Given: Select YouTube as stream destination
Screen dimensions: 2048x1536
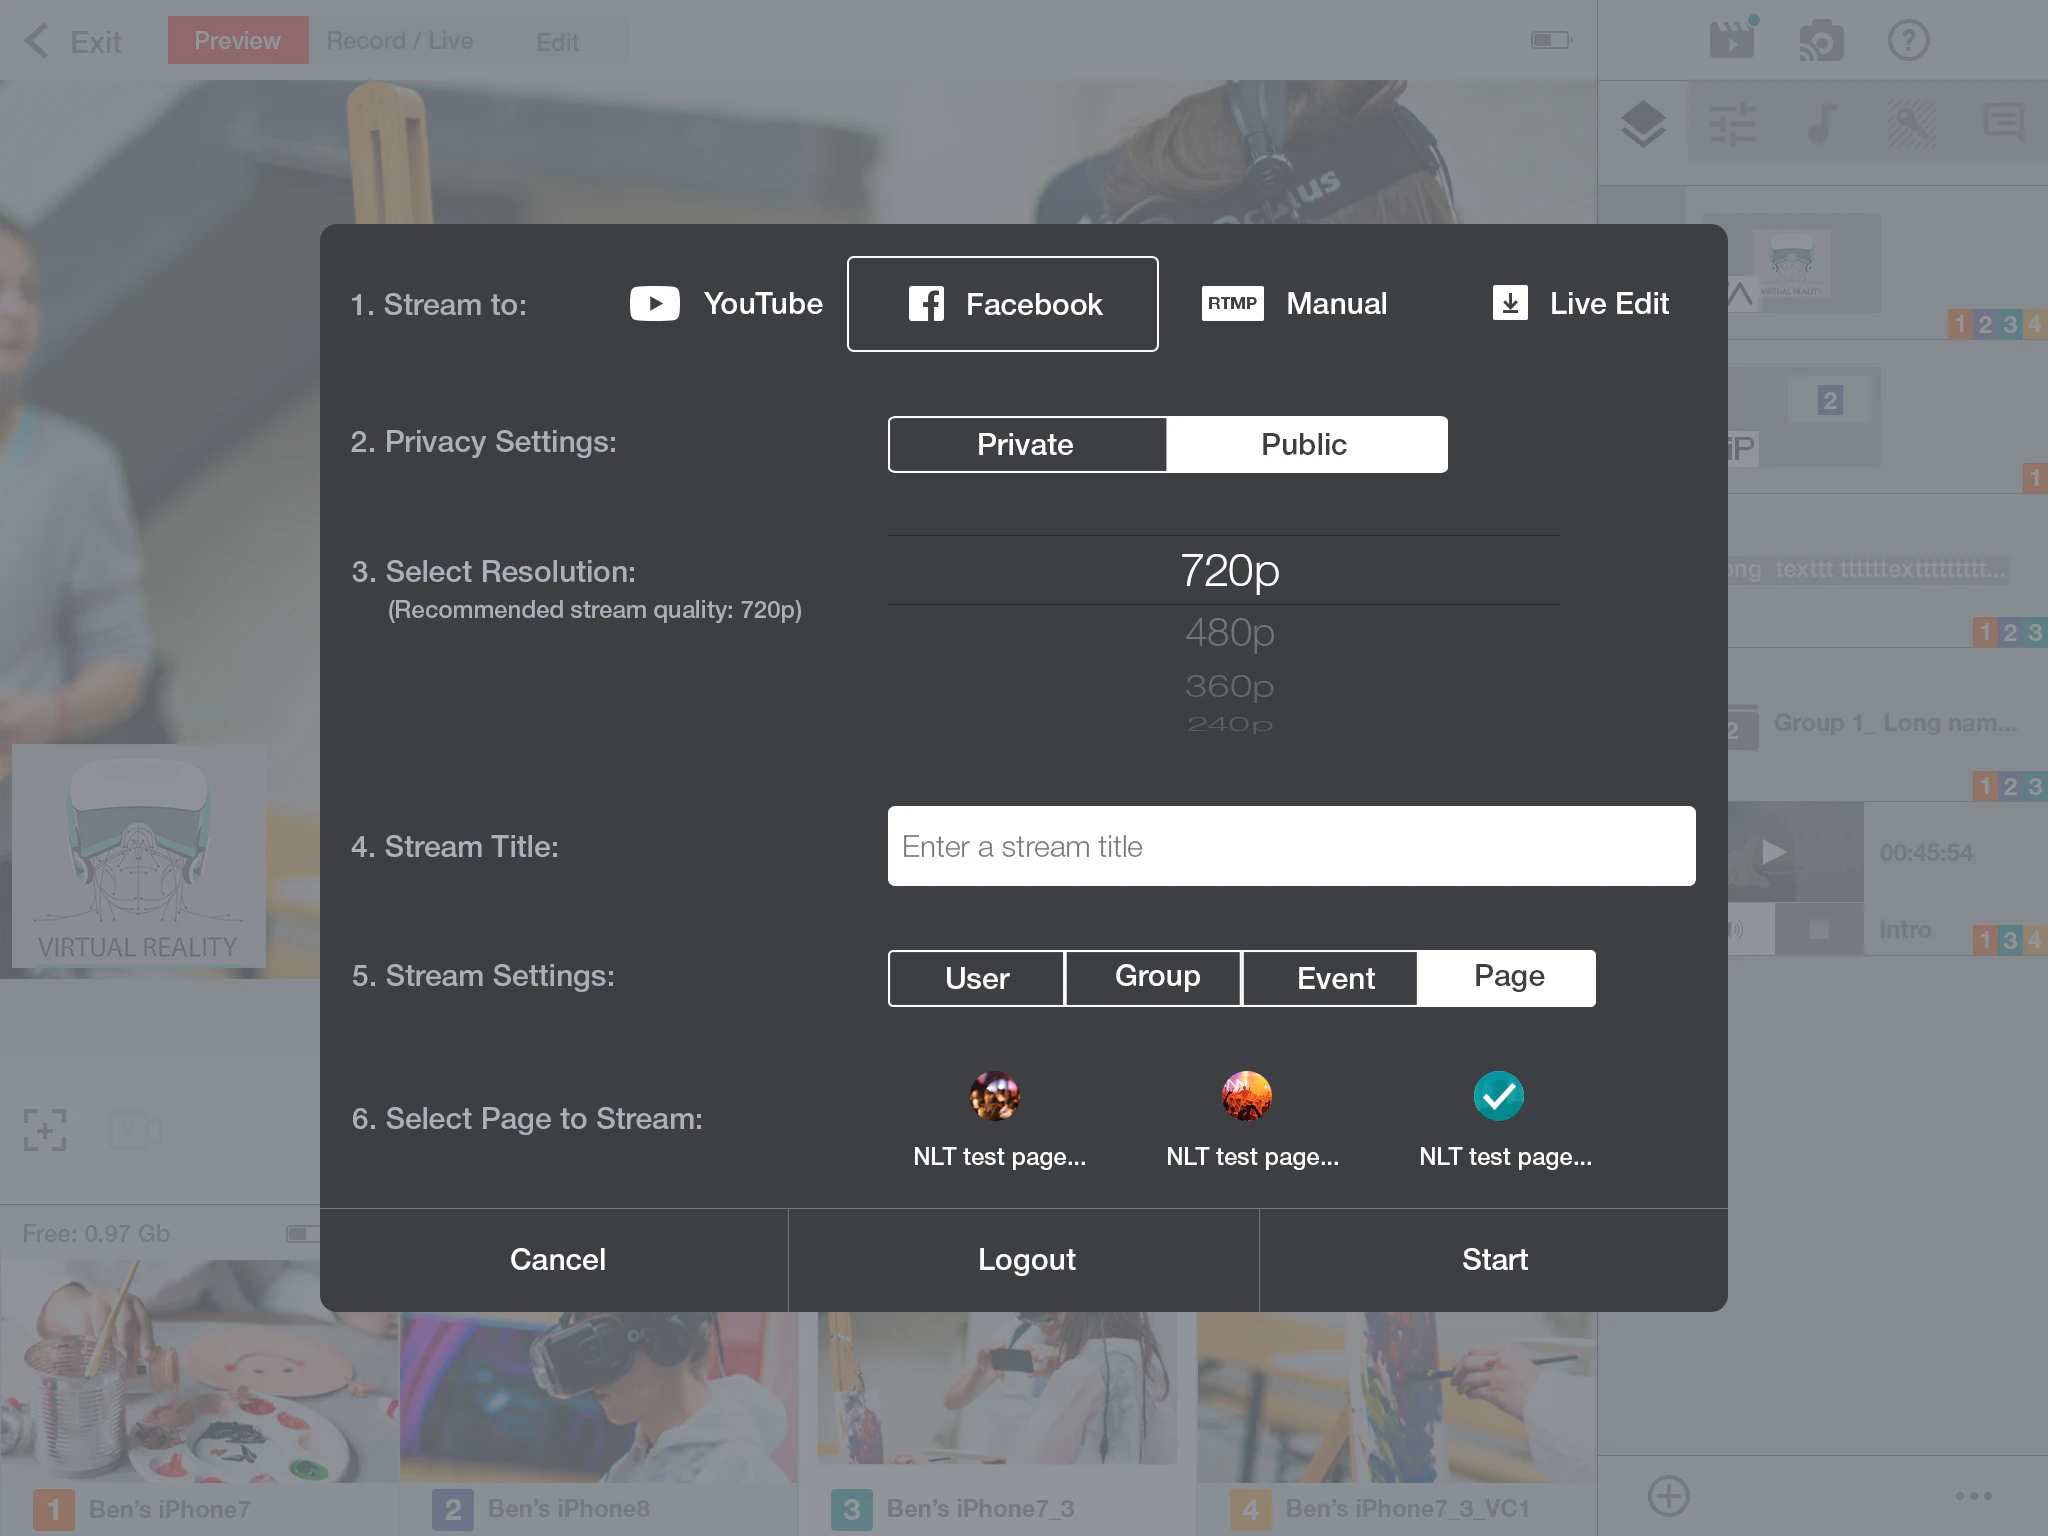Looking at the screenshot, I should 727,304.
